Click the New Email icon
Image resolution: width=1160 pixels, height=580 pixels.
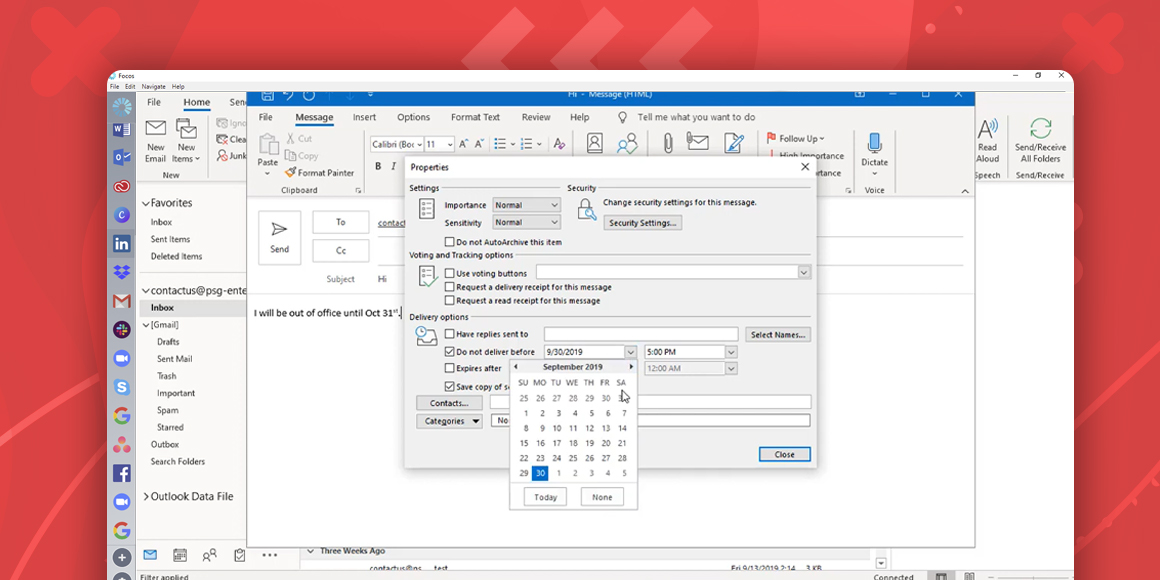(x=155, y=128)
